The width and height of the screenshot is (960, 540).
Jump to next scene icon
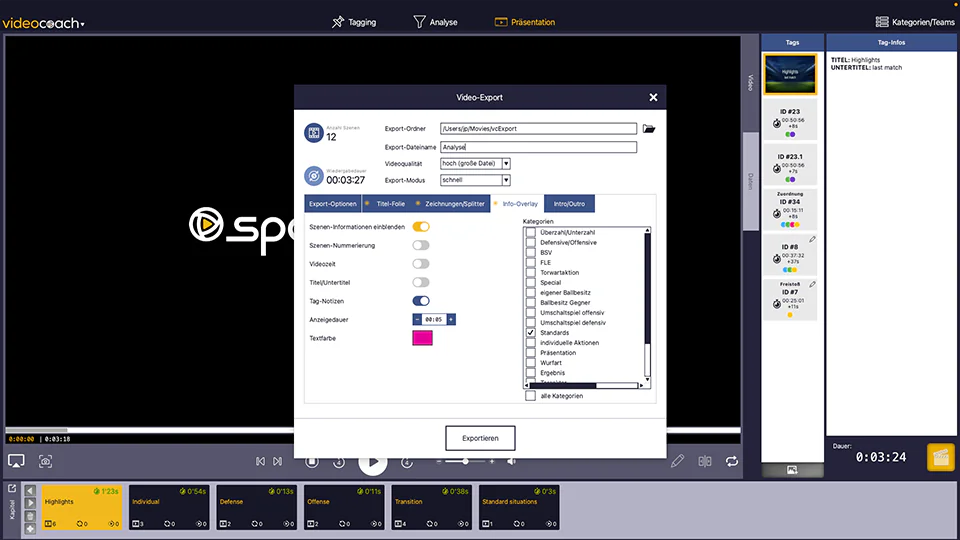click(x=277, y=461)
